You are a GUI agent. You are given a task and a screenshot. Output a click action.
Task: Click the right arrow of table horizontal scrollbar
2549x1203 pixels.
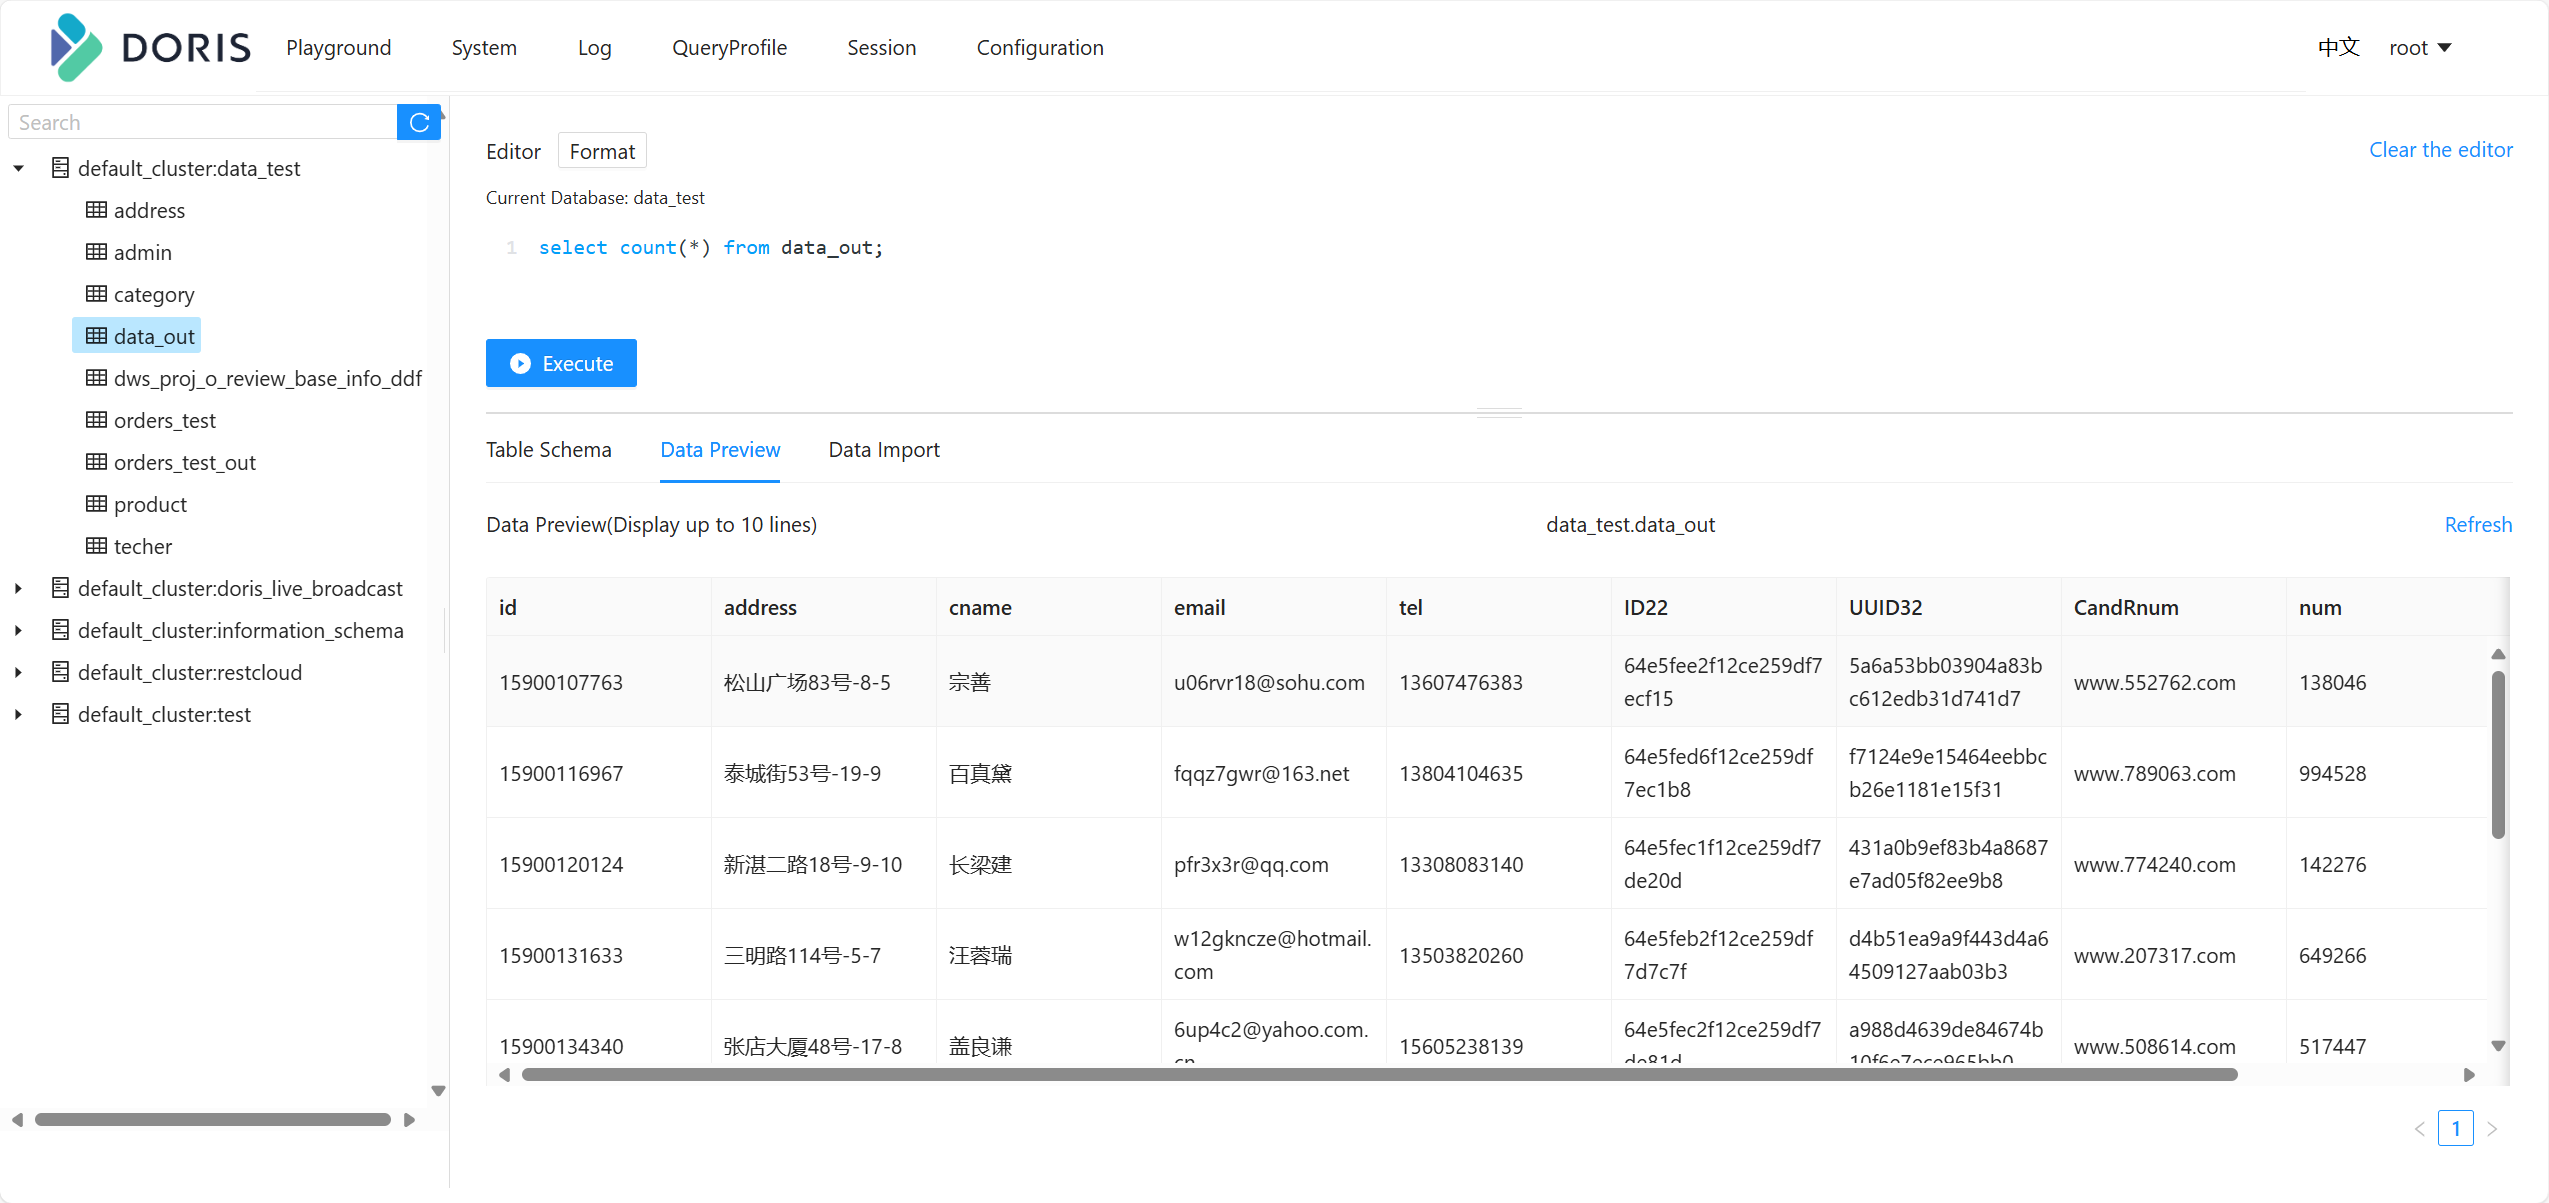pyautogui.click(x=2469, y=1075)
